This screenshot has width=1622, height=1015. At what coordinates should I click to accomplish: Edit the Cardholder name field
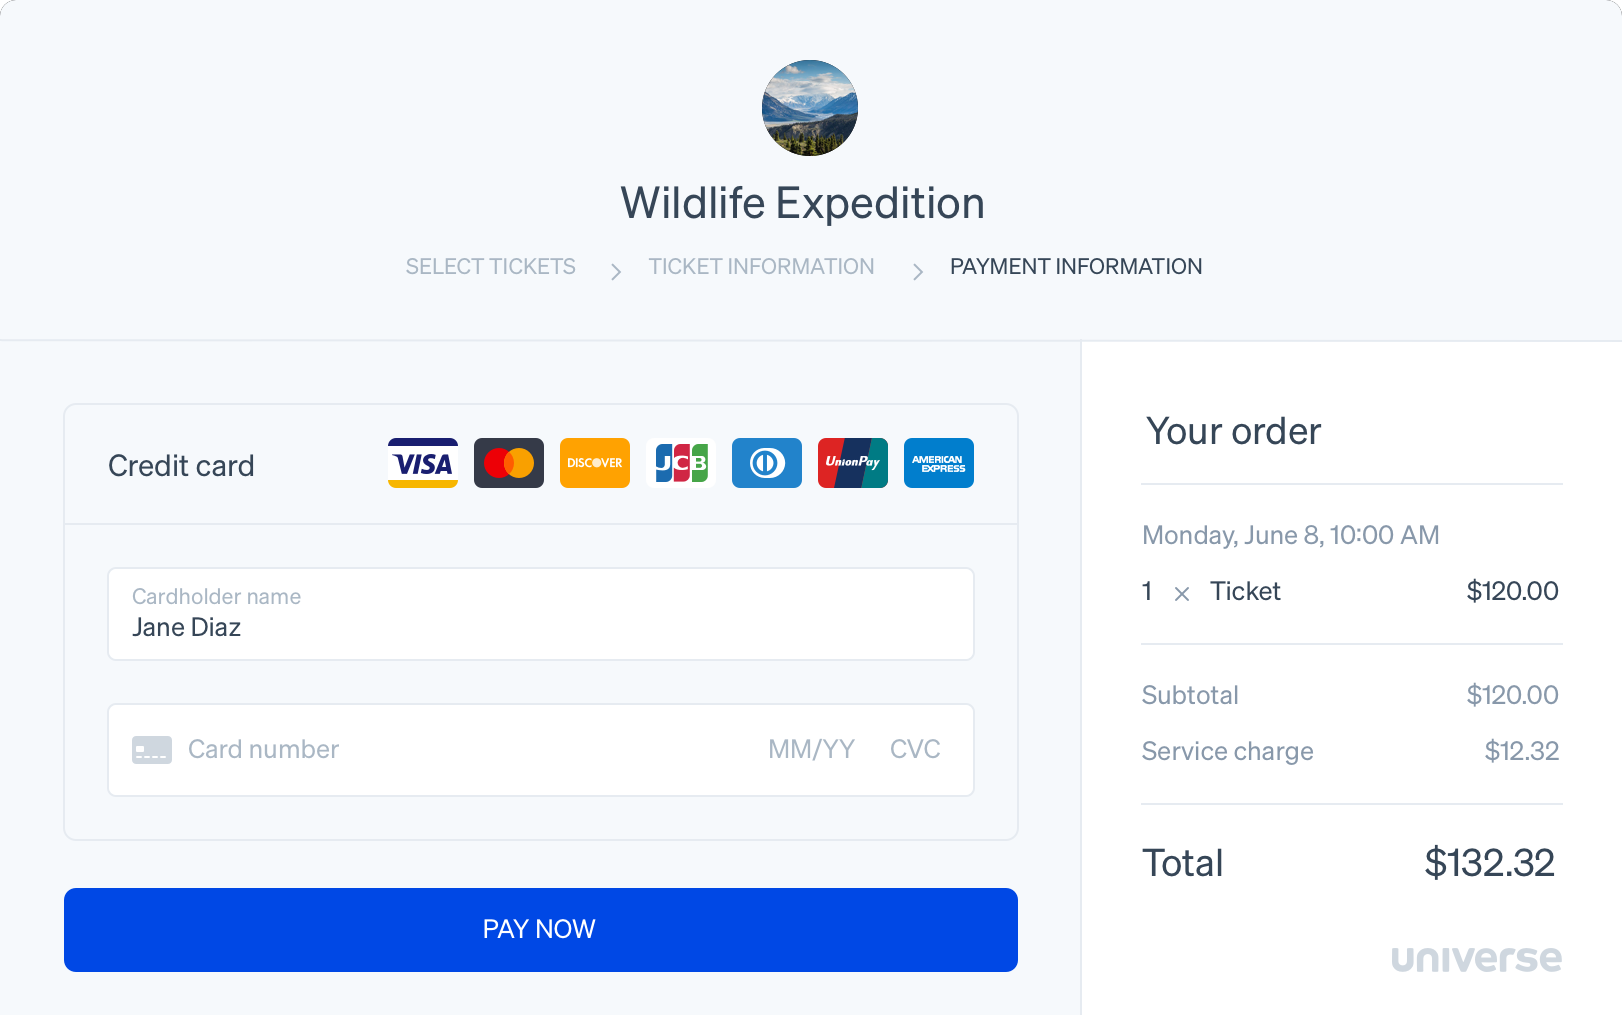540,627
